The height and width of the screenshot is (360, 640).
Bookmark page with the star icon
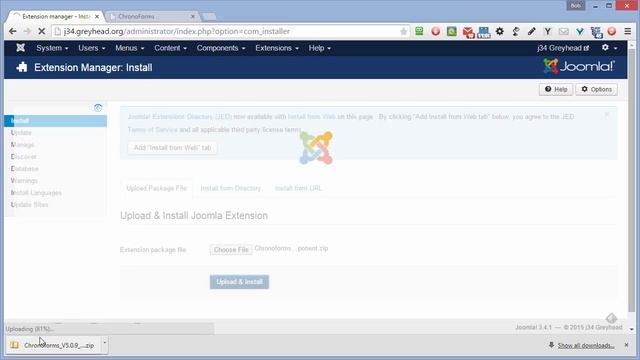pos(404,31)
